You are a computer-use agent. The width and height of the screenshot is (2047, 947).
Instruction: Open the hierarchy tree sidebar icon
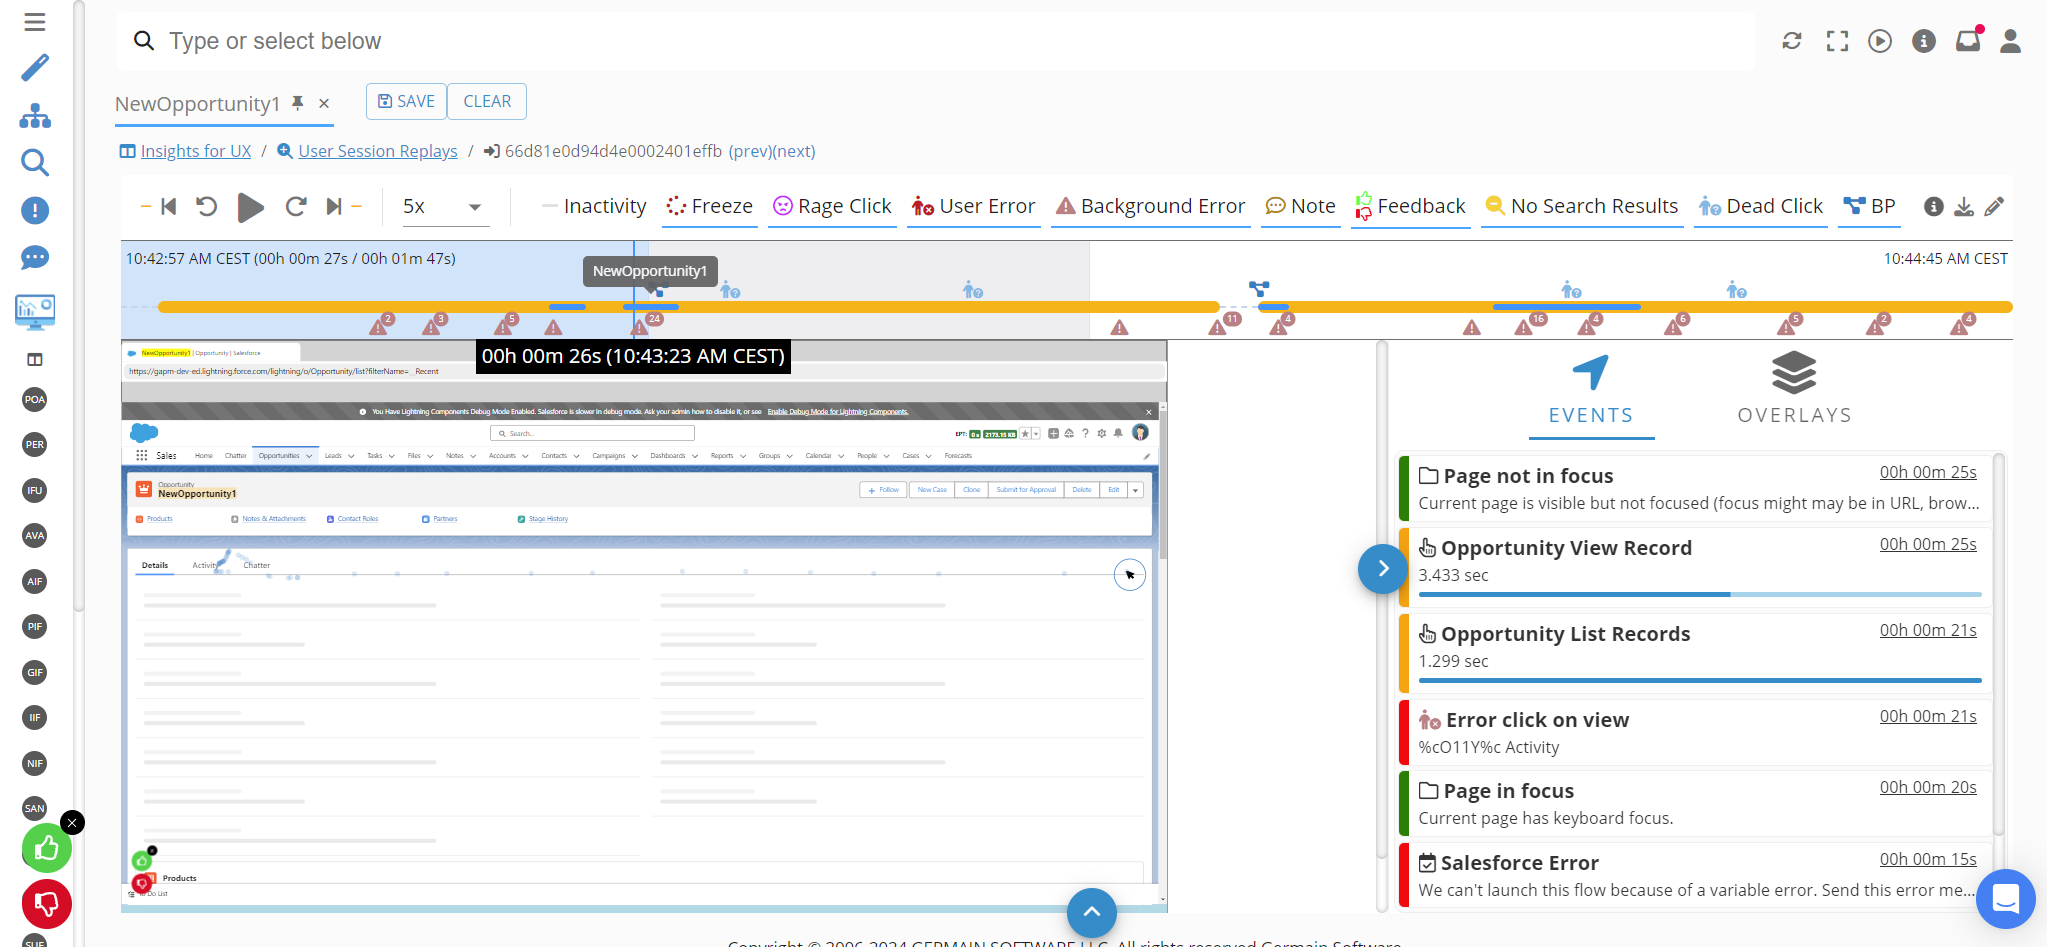(35, 116)
